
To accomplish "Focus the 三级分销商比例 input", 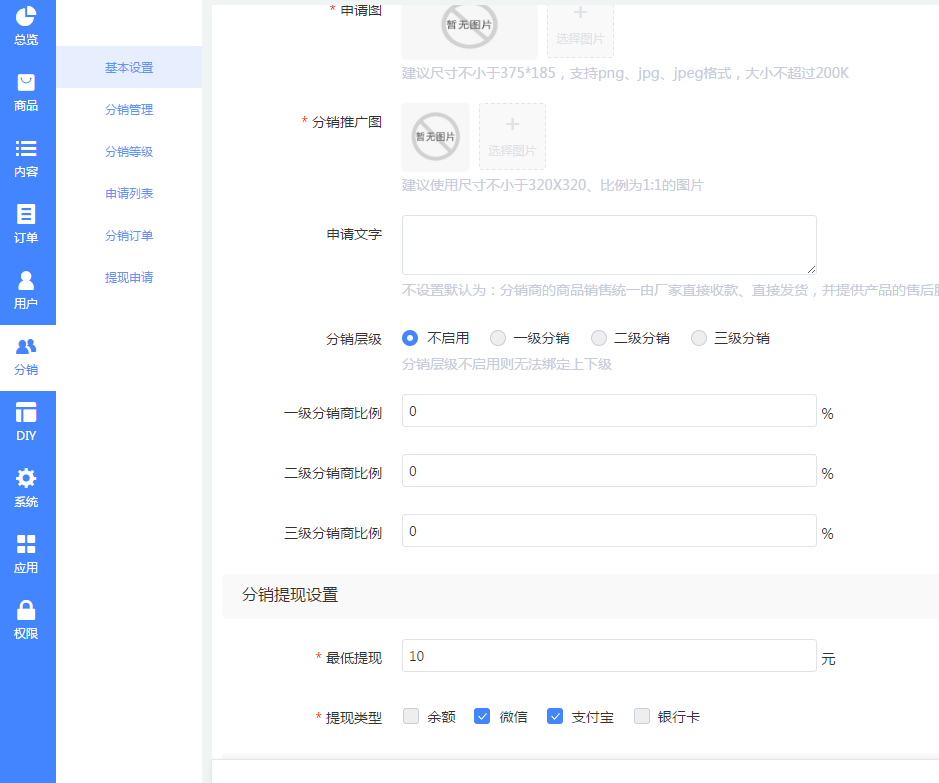I will [609, 530].
